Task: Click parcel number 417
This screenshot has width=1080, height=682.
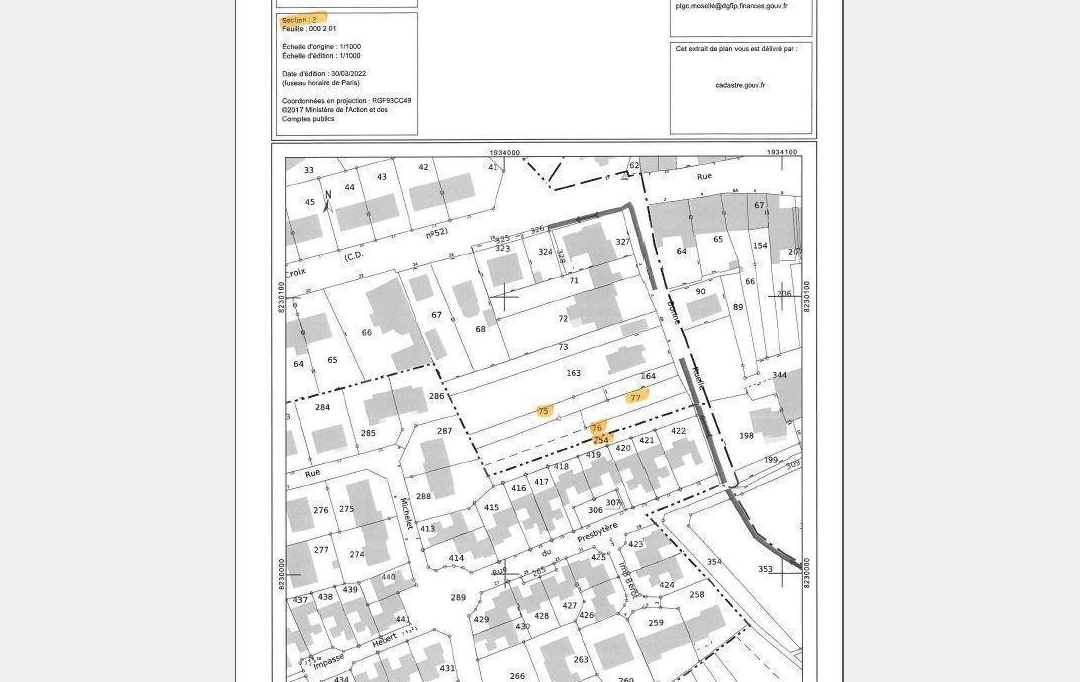Action: point(541,482)
